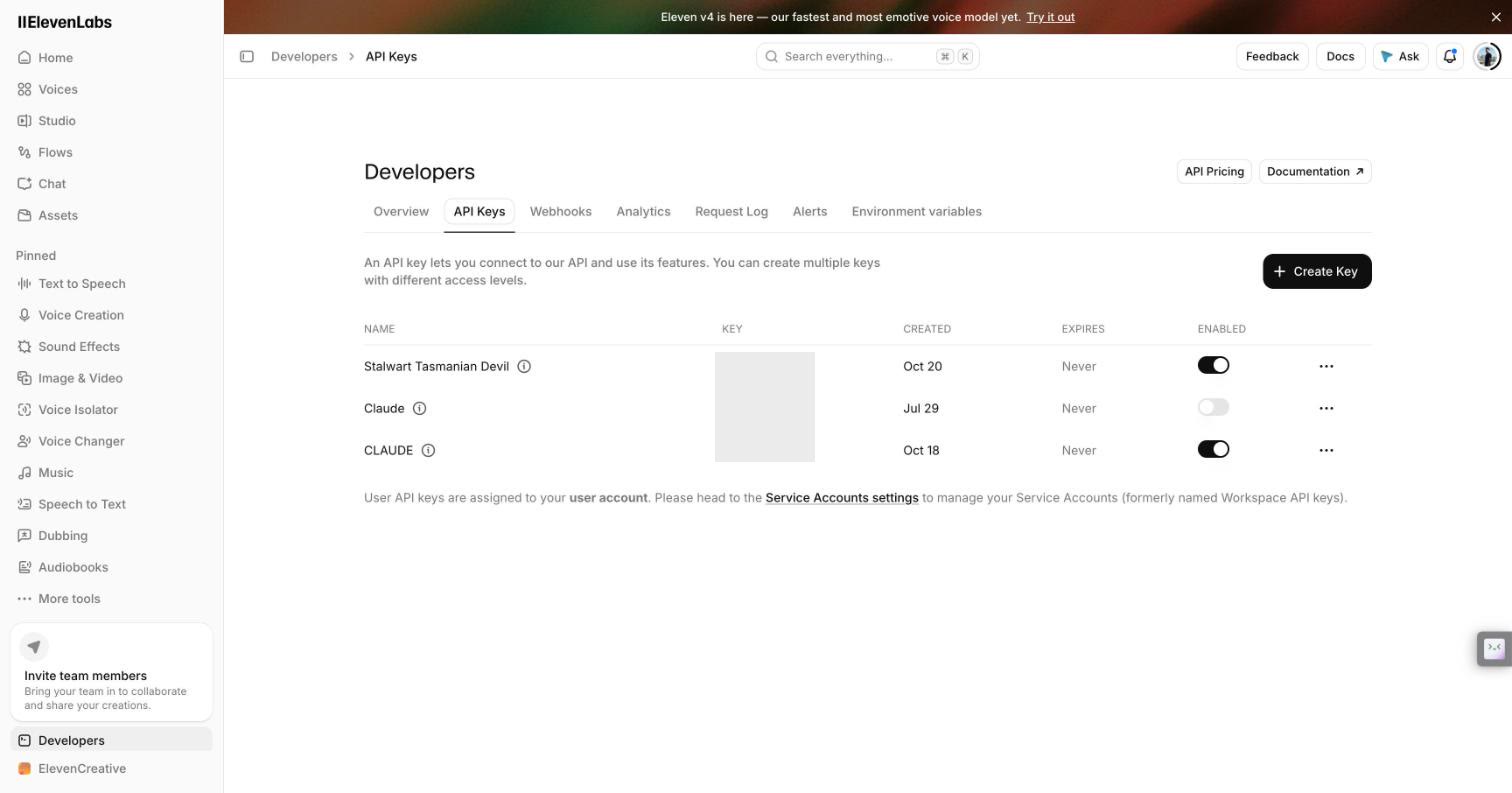1512x793 pixels.
Task: Follow the Service Accounts settings link
Action: 842,498
